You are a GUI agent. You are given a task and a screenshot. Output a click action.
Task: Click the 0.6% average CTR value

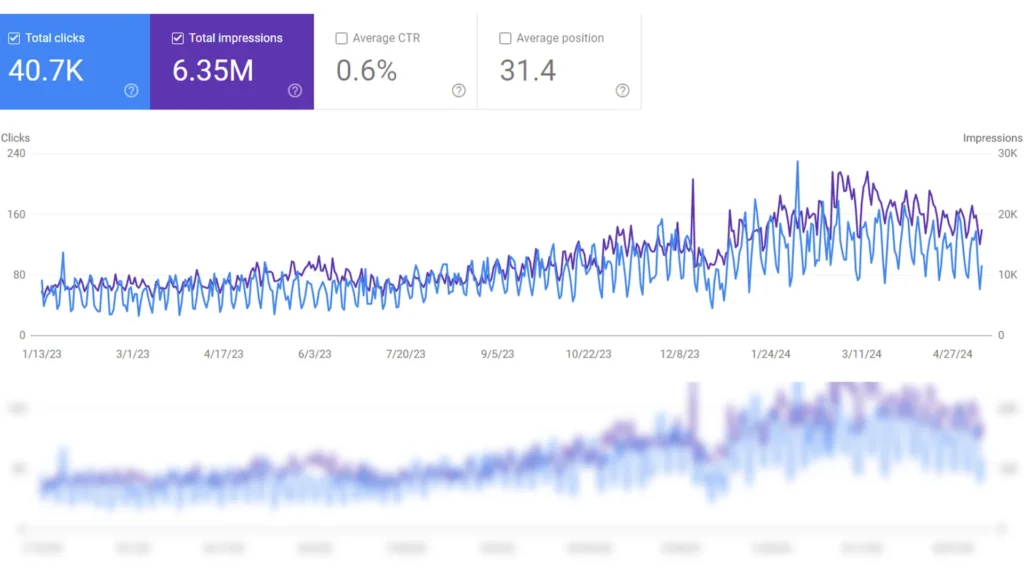(366, 71)
